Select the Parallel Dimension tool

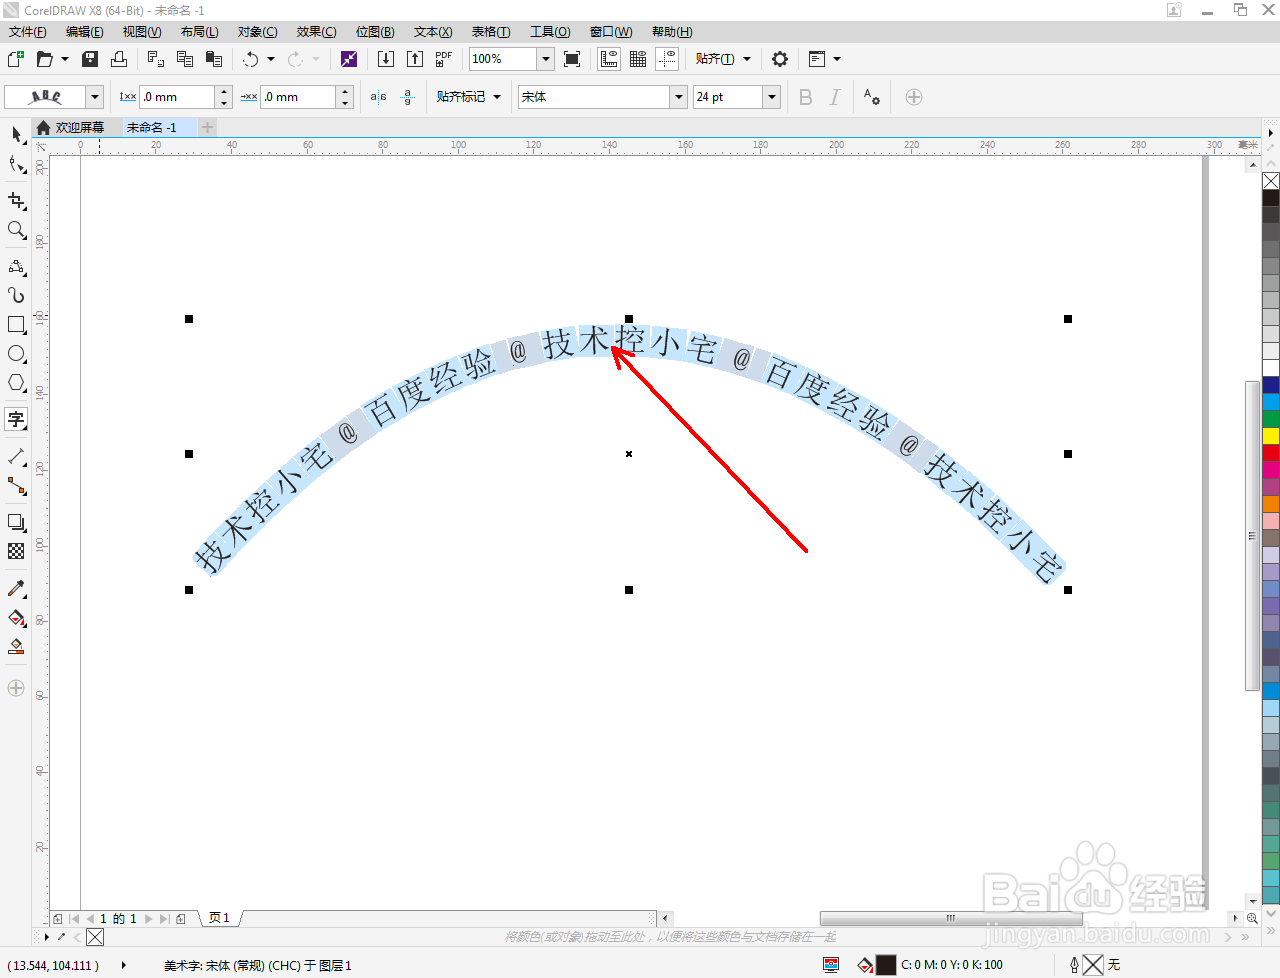[x=16, y=457]
